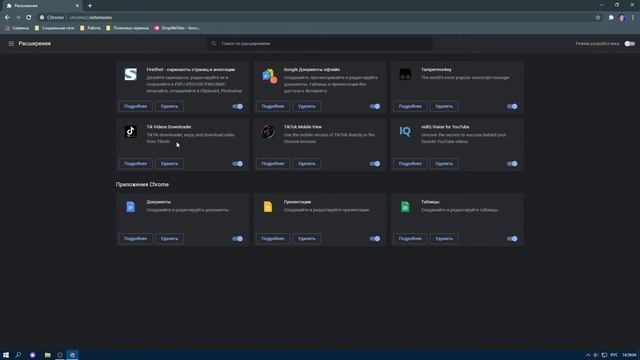The width and height of the screenshot is (640, 360).
Task: Click the TikTok Mobile View icon
Action: (x=268, y=131)
